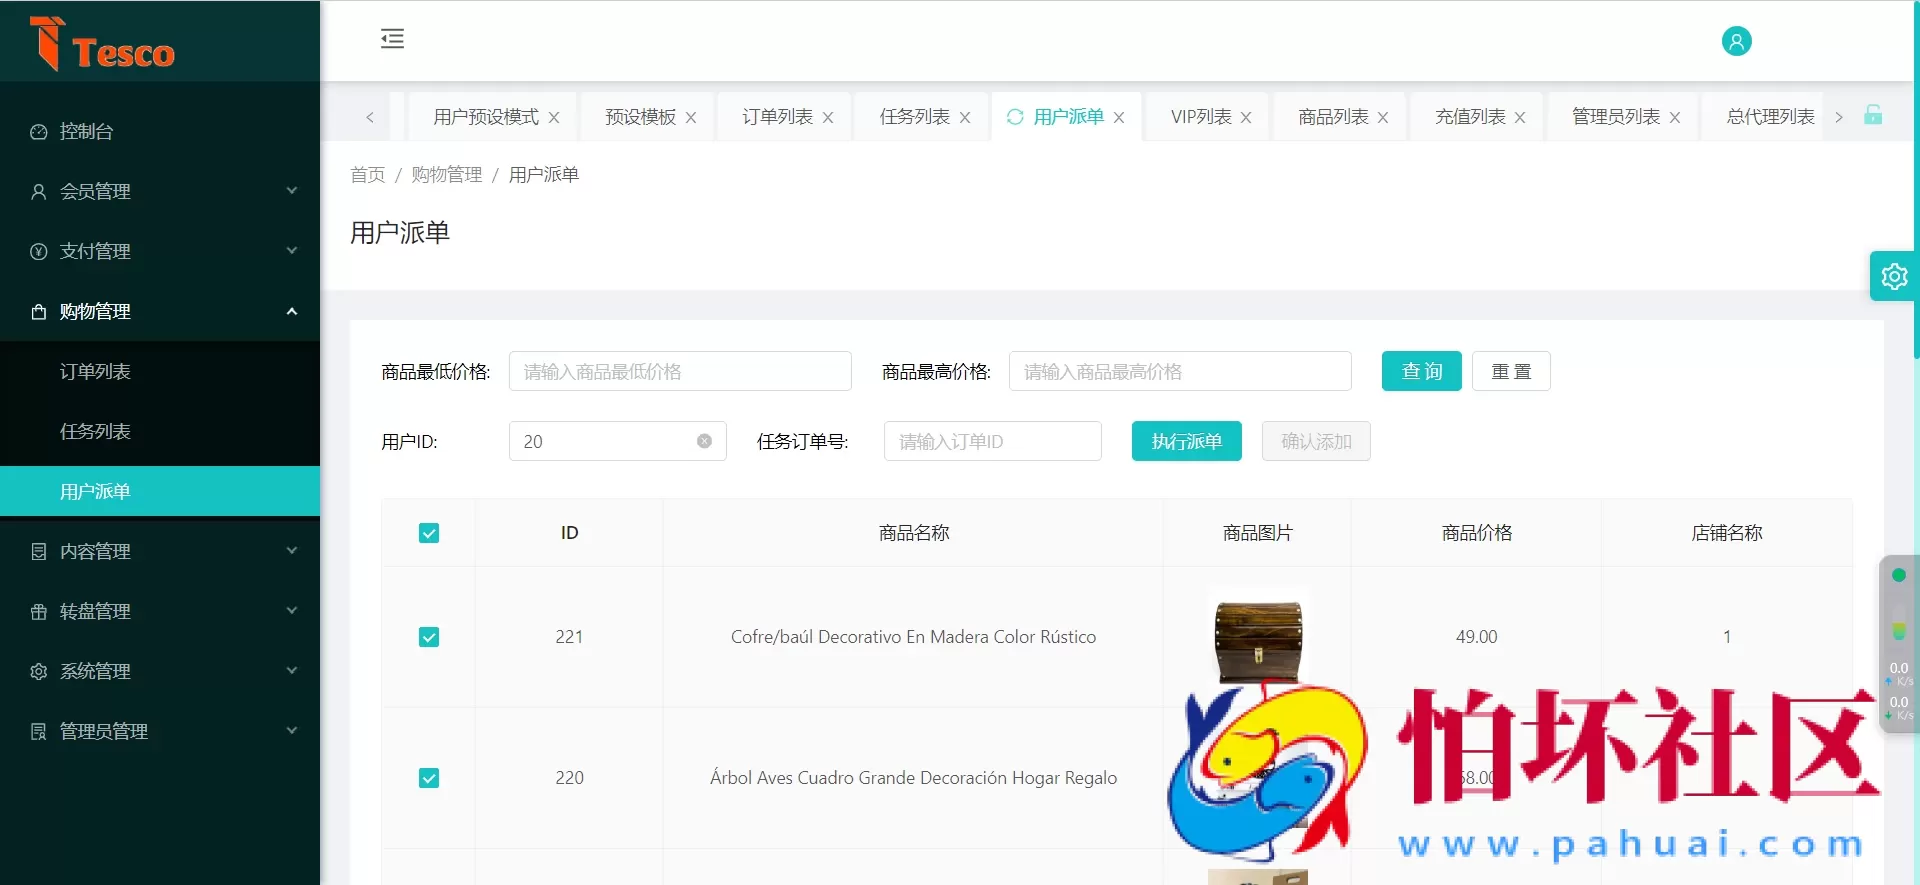1920x885 pixels.
Task: Click the 执行派单 button
Action: pyautogui.click(x=1187, y=441)
